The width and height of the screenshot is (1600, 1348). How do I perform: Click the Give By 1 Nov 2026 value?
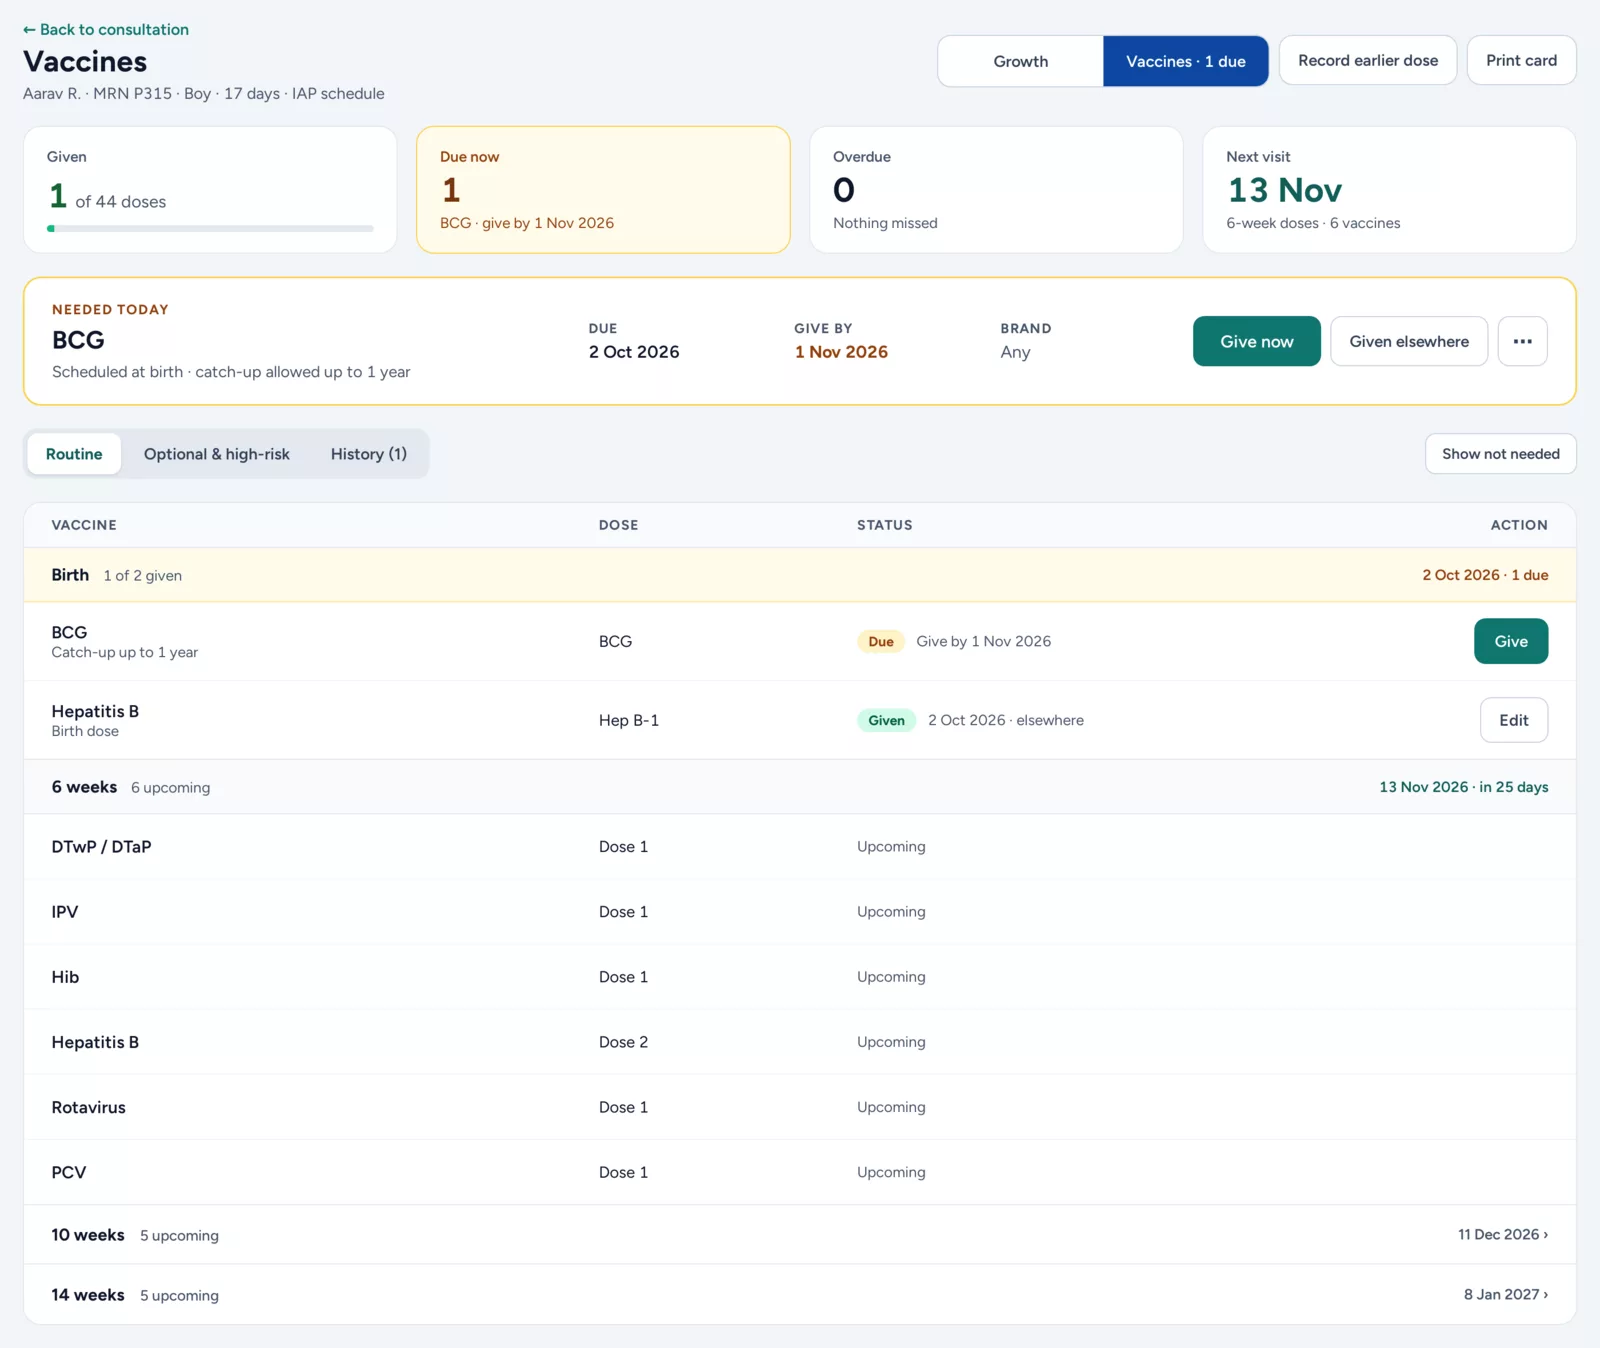(841, 352)
